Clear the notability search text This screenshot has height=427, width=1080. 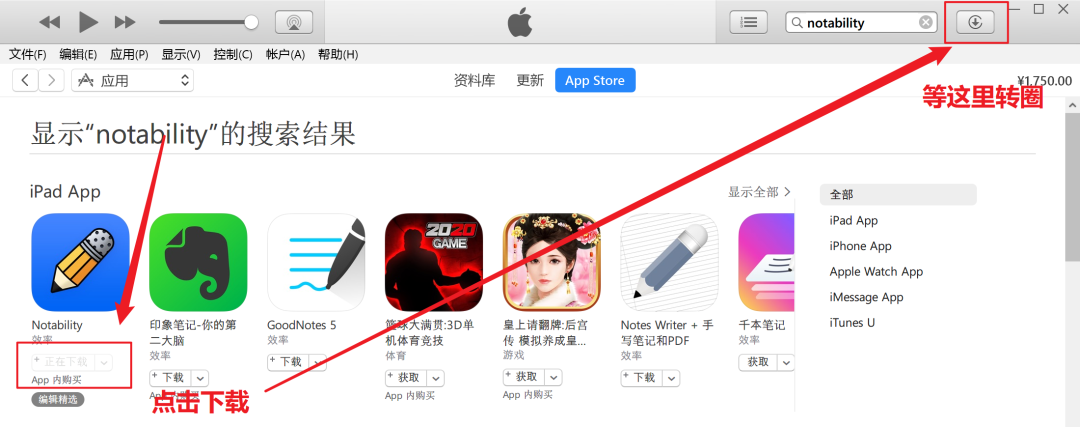pyautogui.click(x=926, y=23)
